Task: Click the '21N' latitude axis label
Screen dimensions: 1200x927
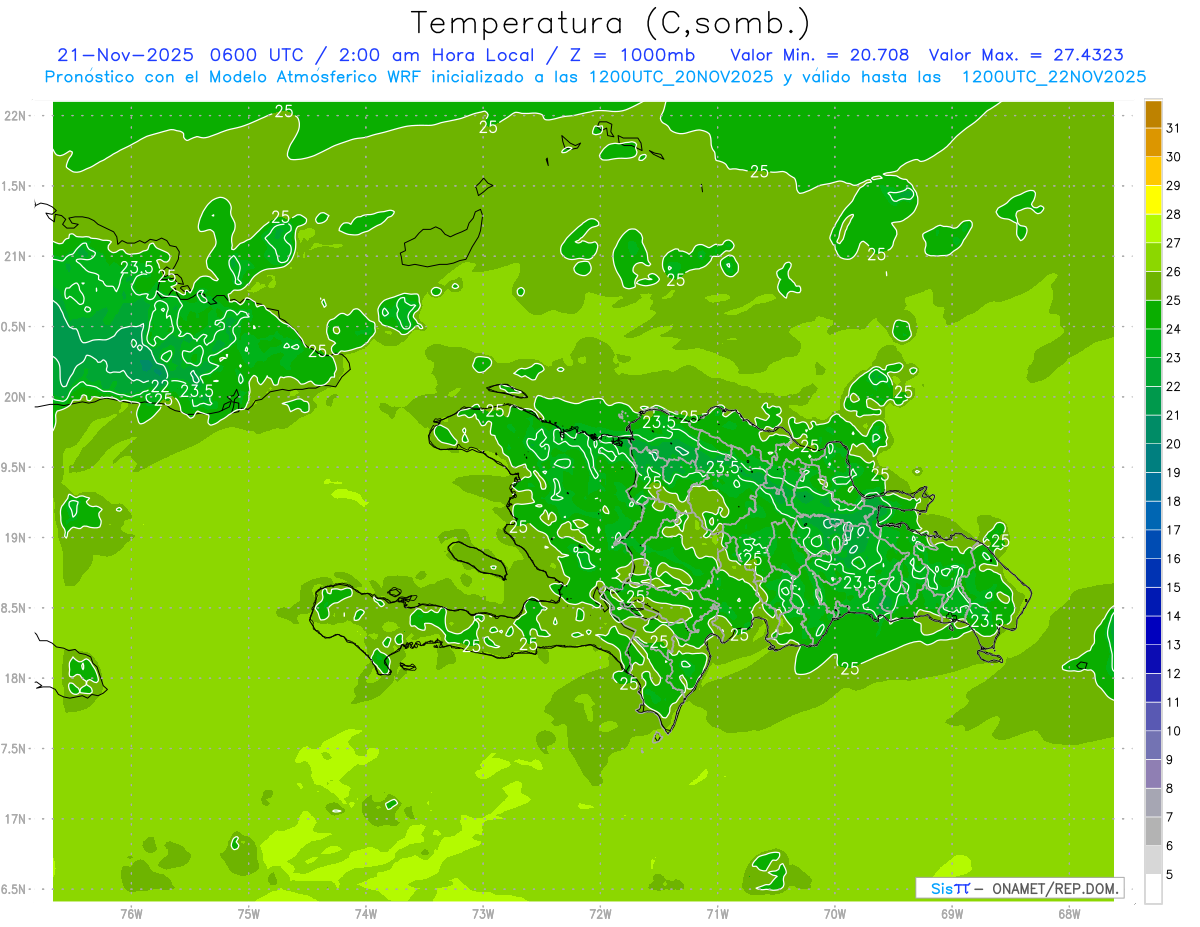Action: pyautogui.click(x=16, y=256)
